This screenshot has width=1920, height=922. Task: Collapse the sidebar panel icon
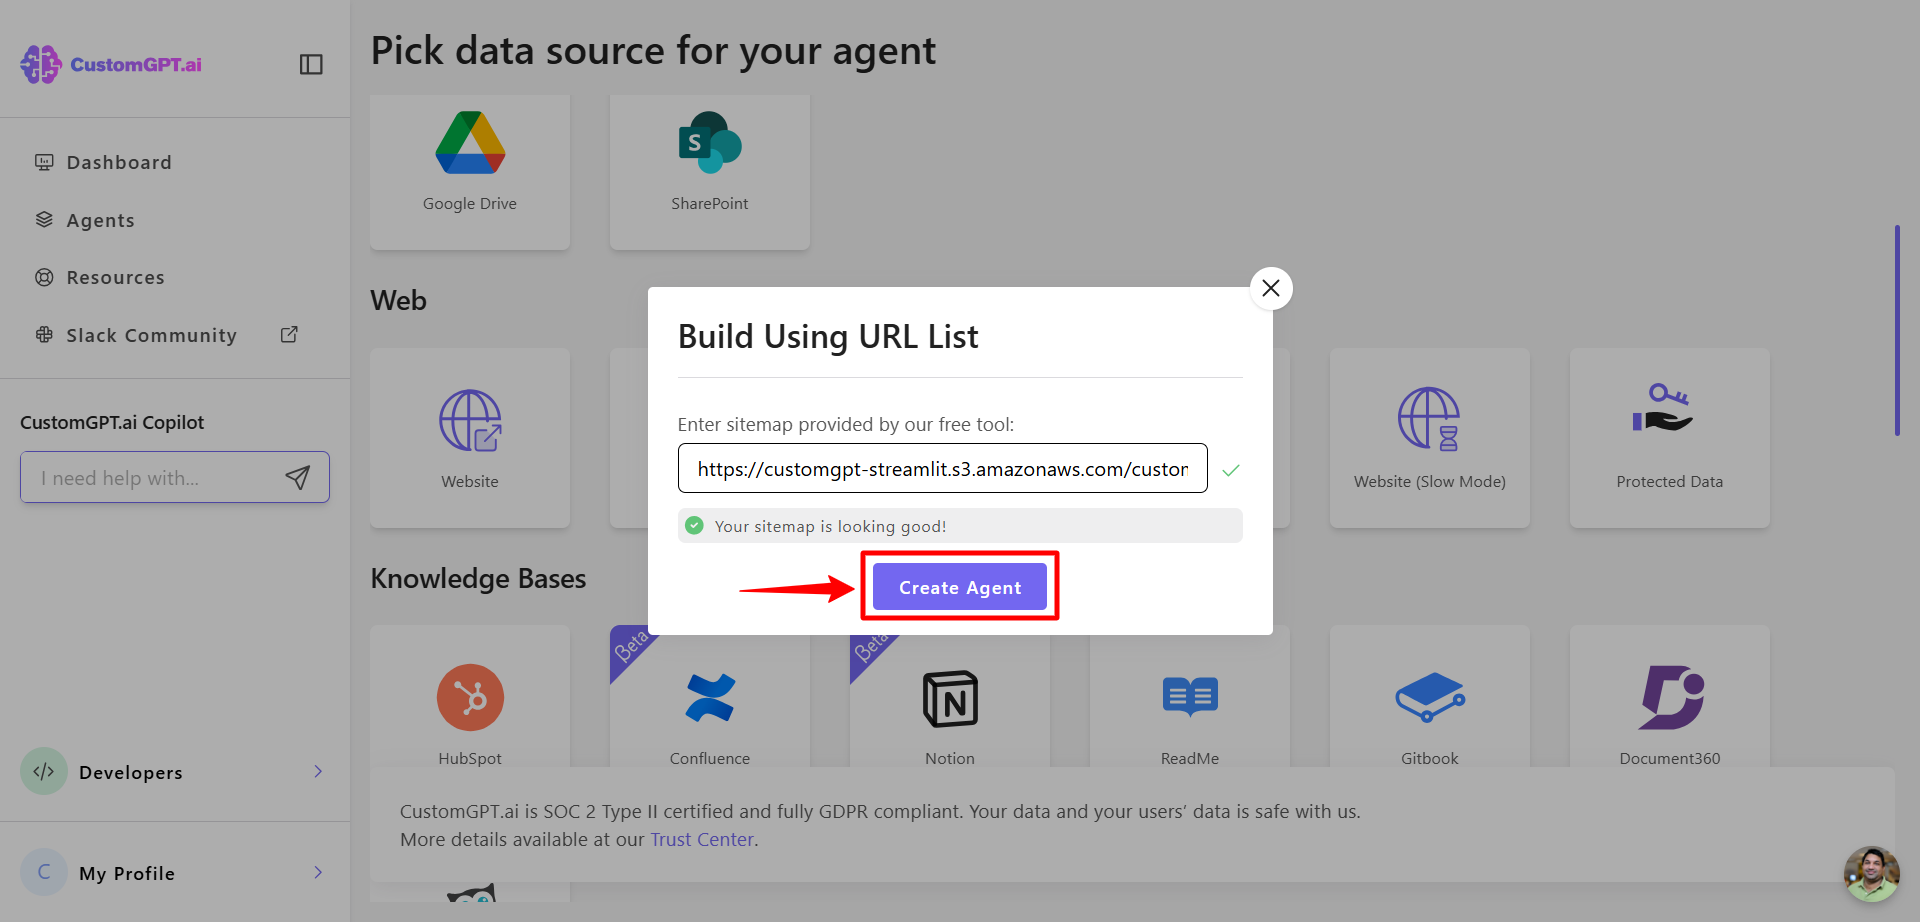click(x=311, y=64)
